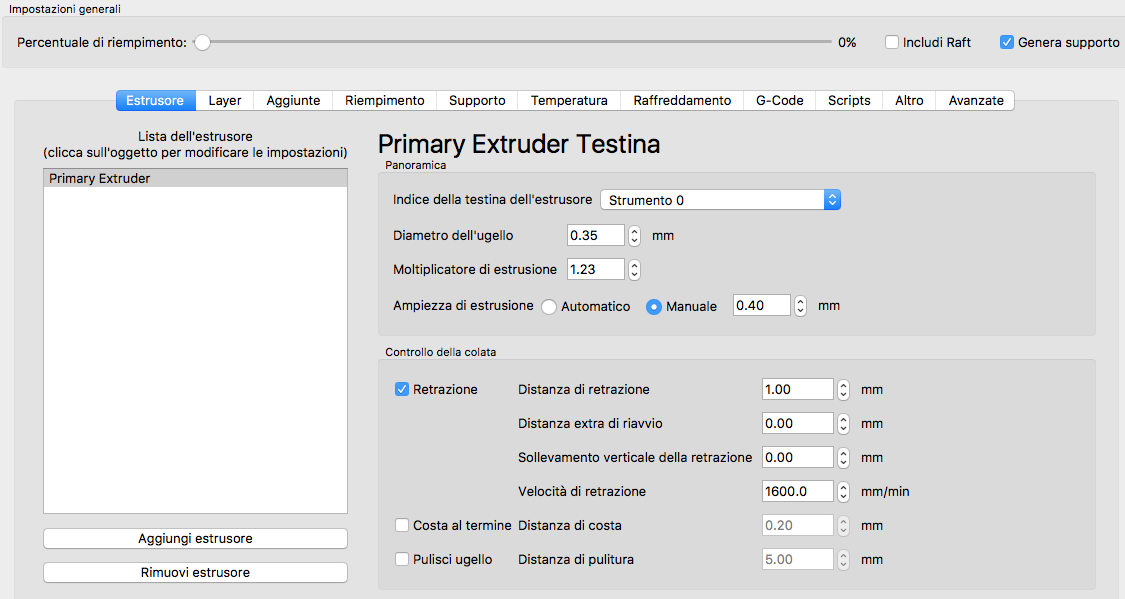Viewport: 1125px width, 599px height.
Task: Open the Raffreddamento tab
Action: 682,101
